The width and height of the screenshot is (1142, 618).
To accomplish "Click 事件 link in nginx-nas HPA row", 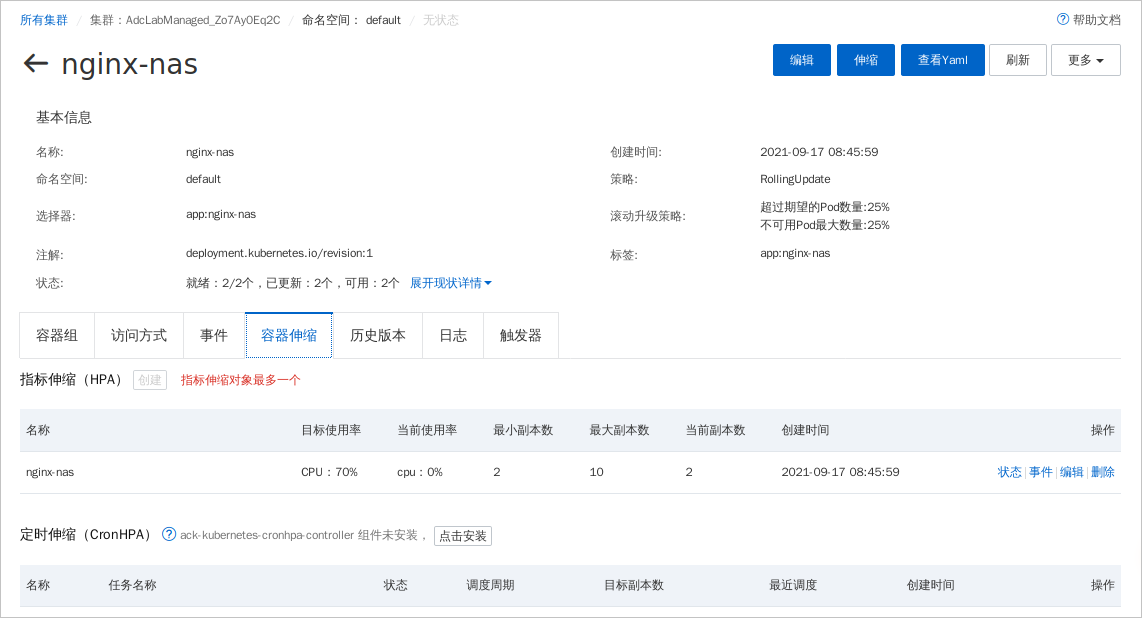I will 1040,472.
